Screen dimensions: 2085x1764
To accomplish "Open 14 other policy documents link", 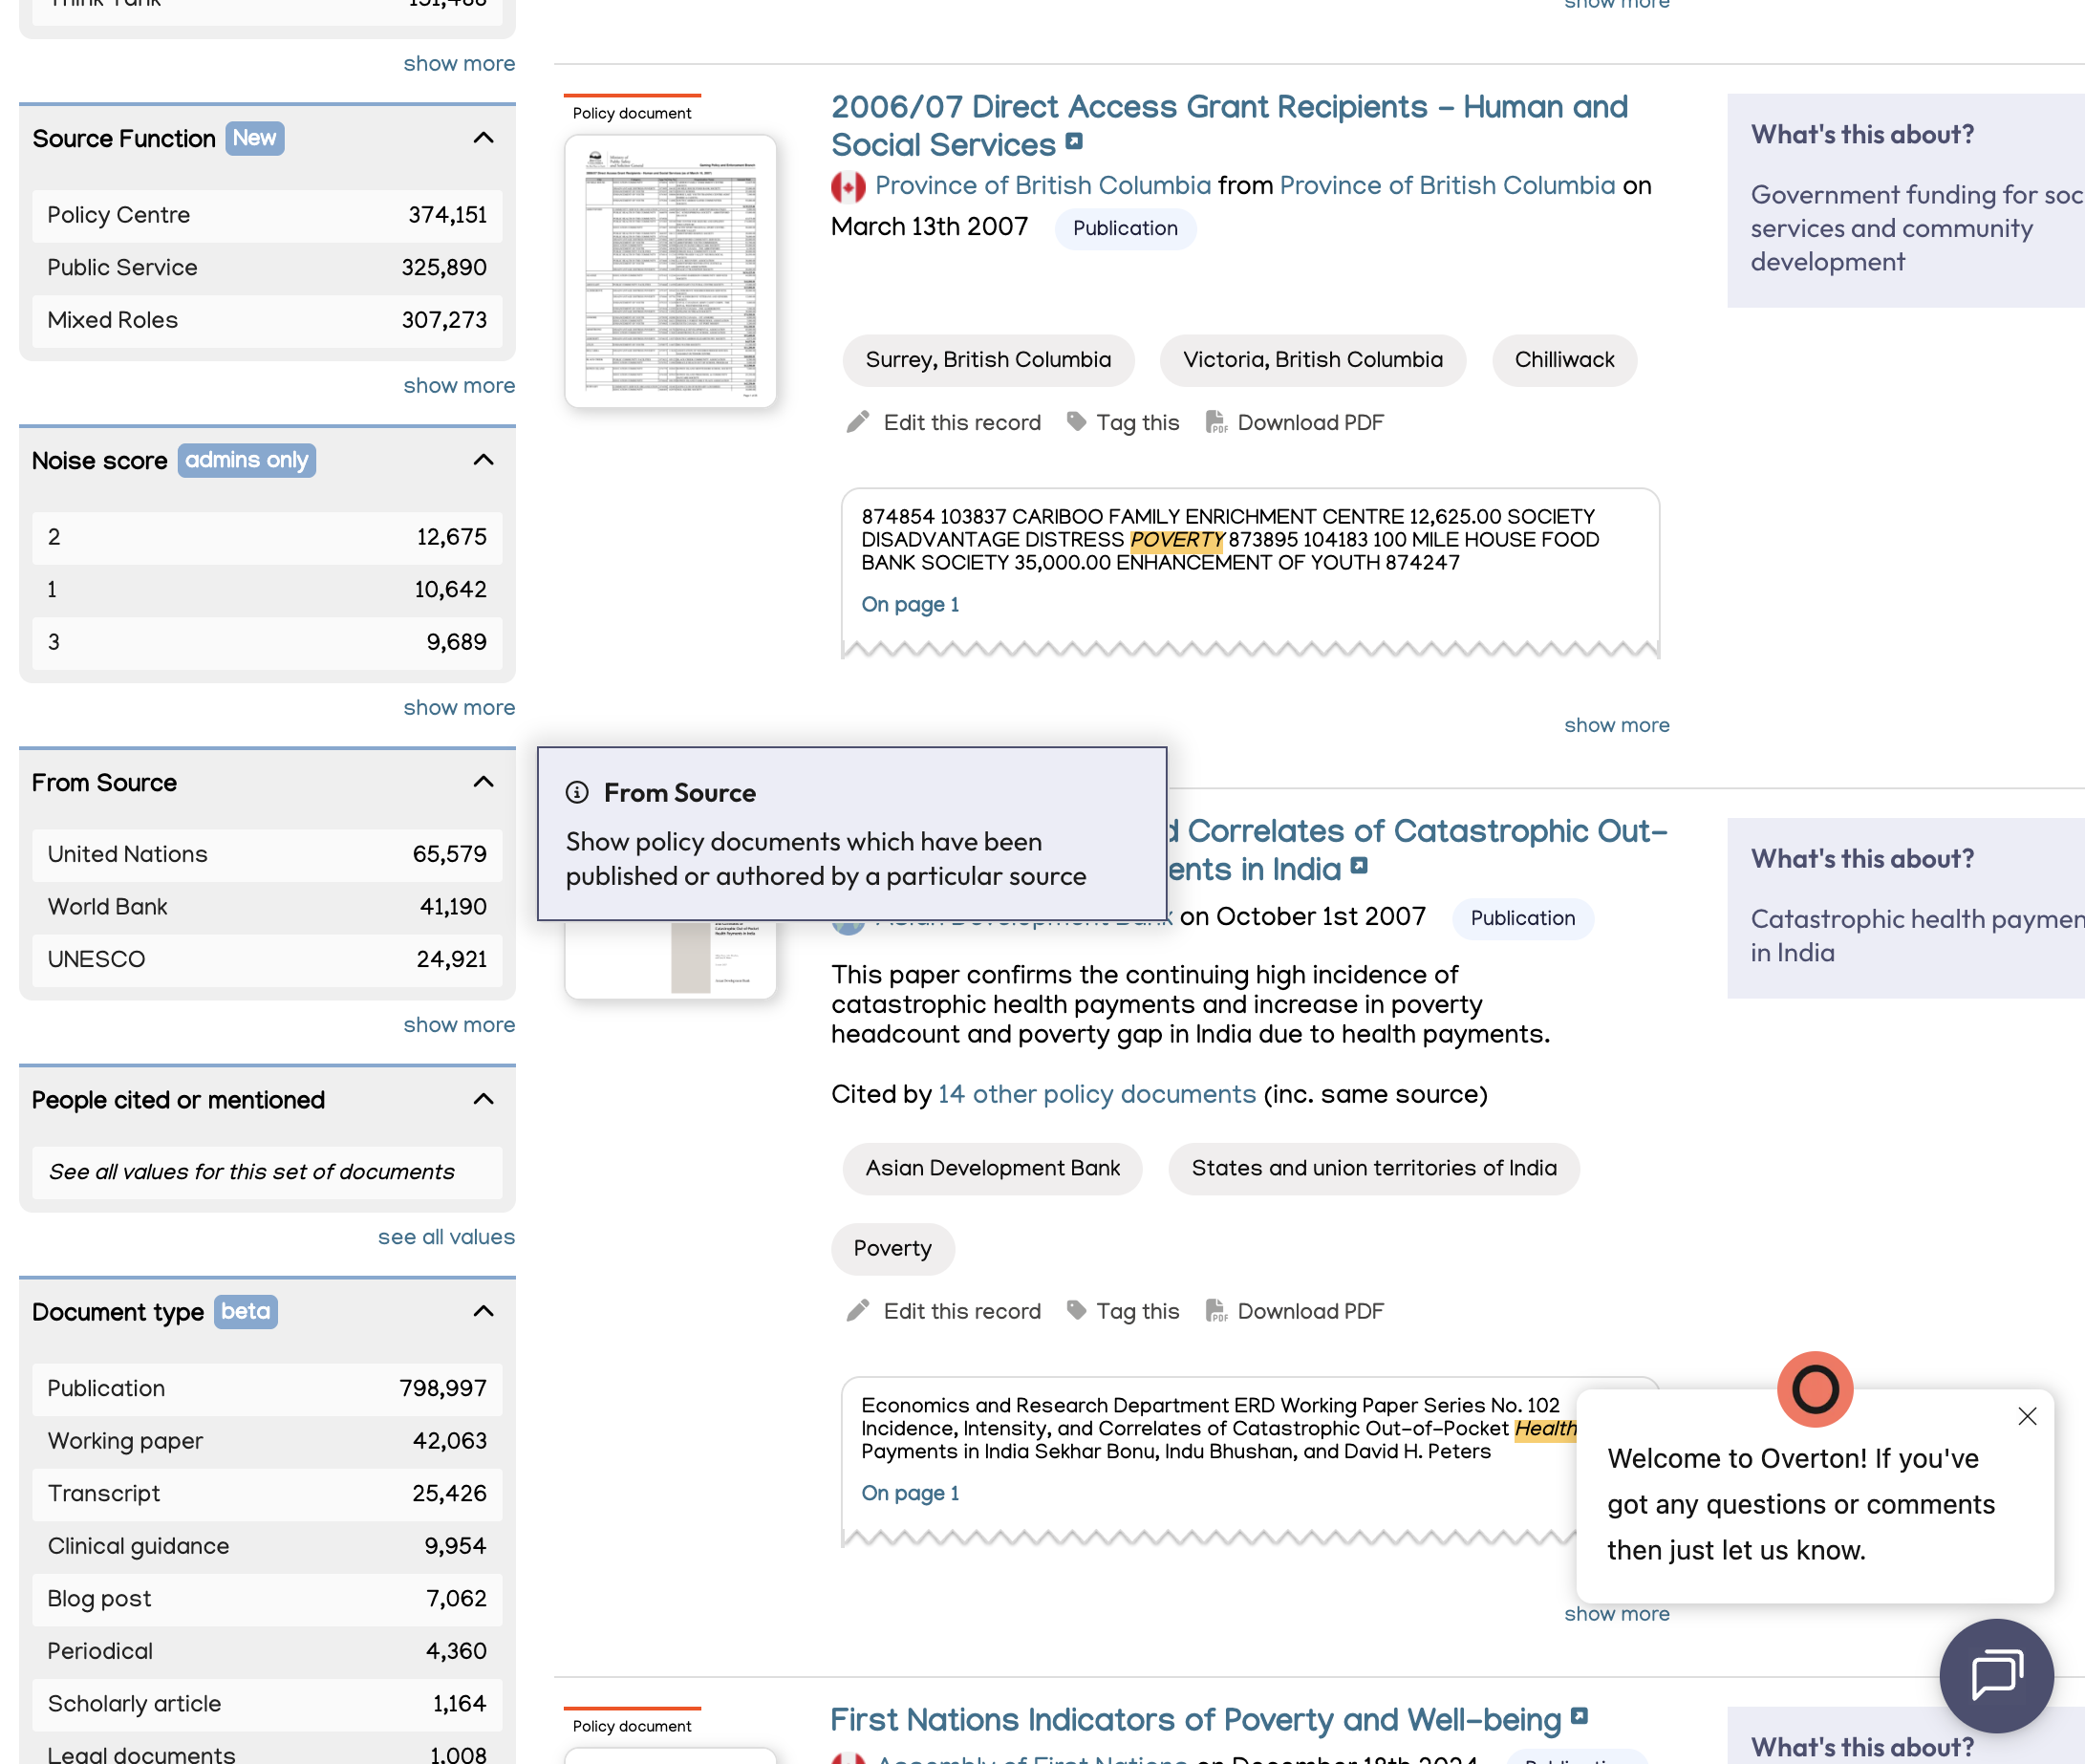I will point(1096,1095).
